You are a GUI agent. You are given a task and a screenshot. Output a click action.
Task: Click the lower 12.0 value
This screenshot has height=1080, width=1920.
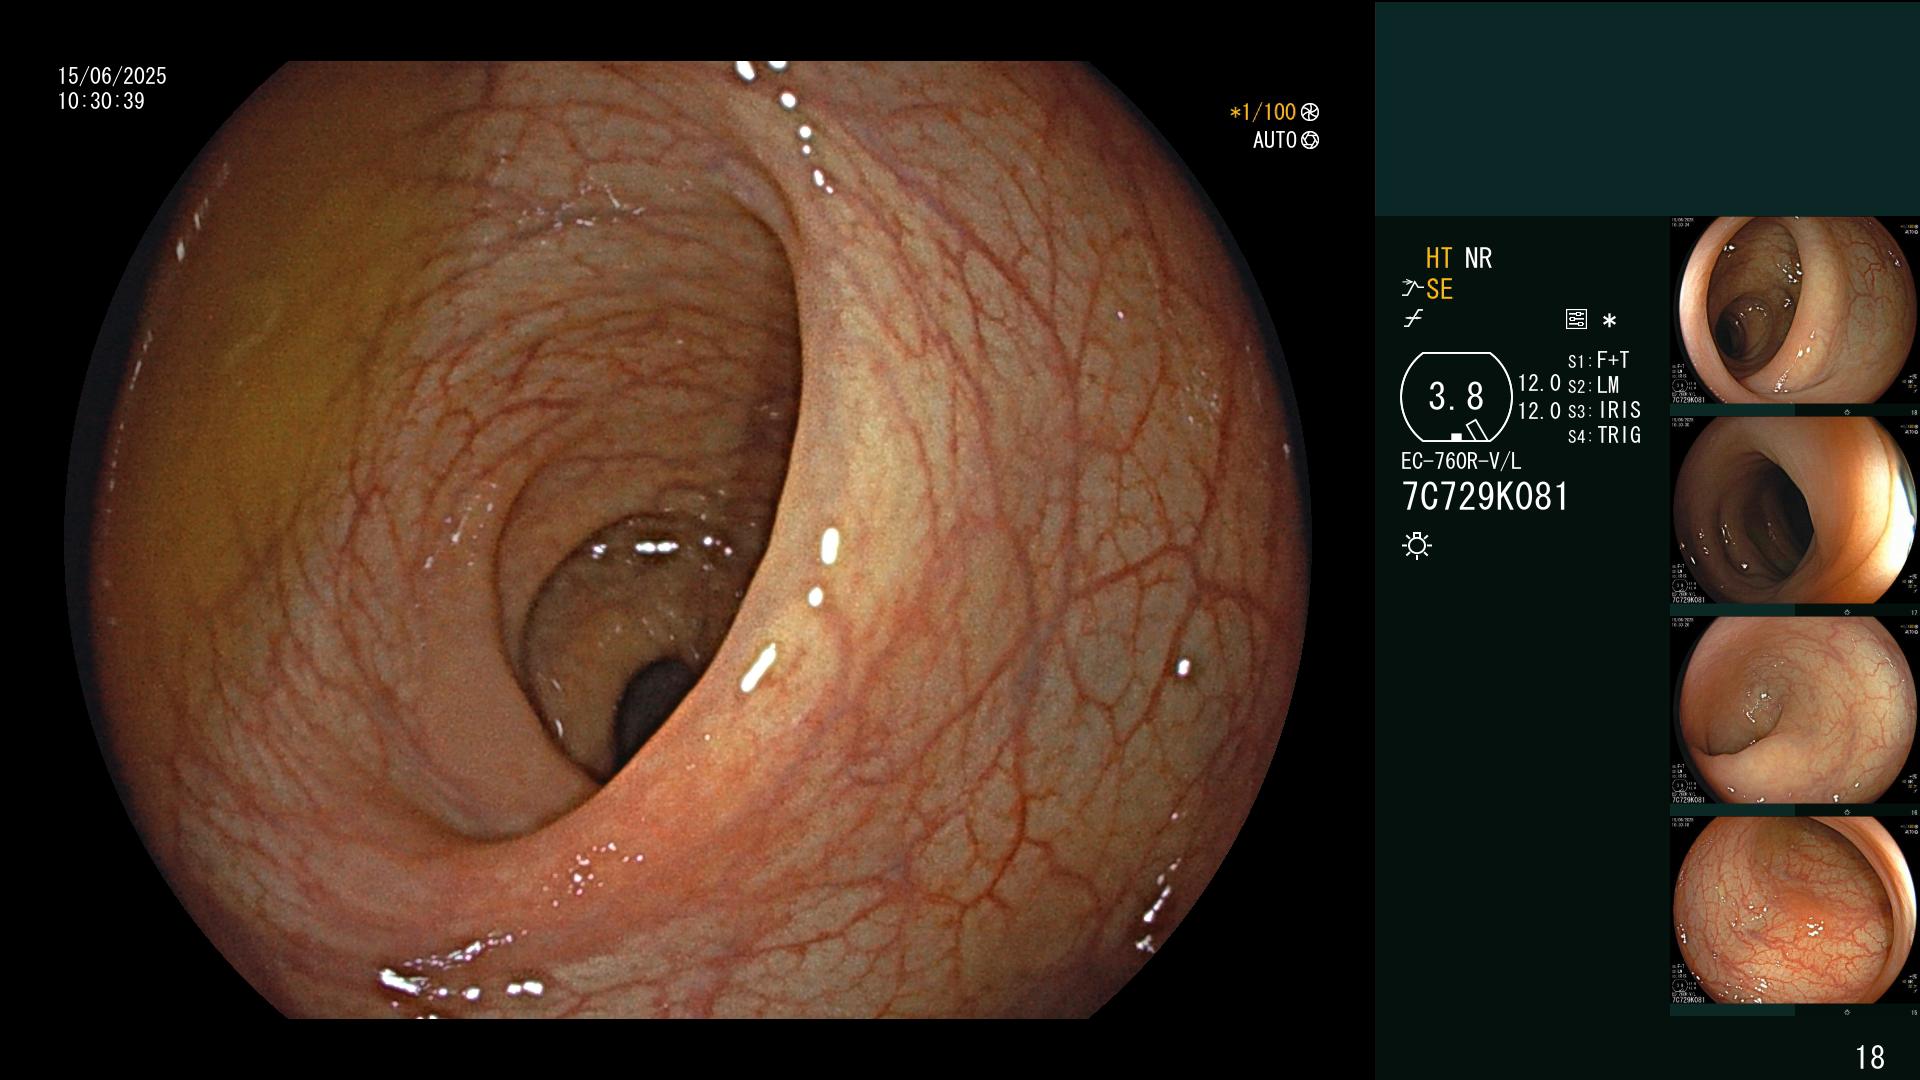click(x=1539, y=411)
